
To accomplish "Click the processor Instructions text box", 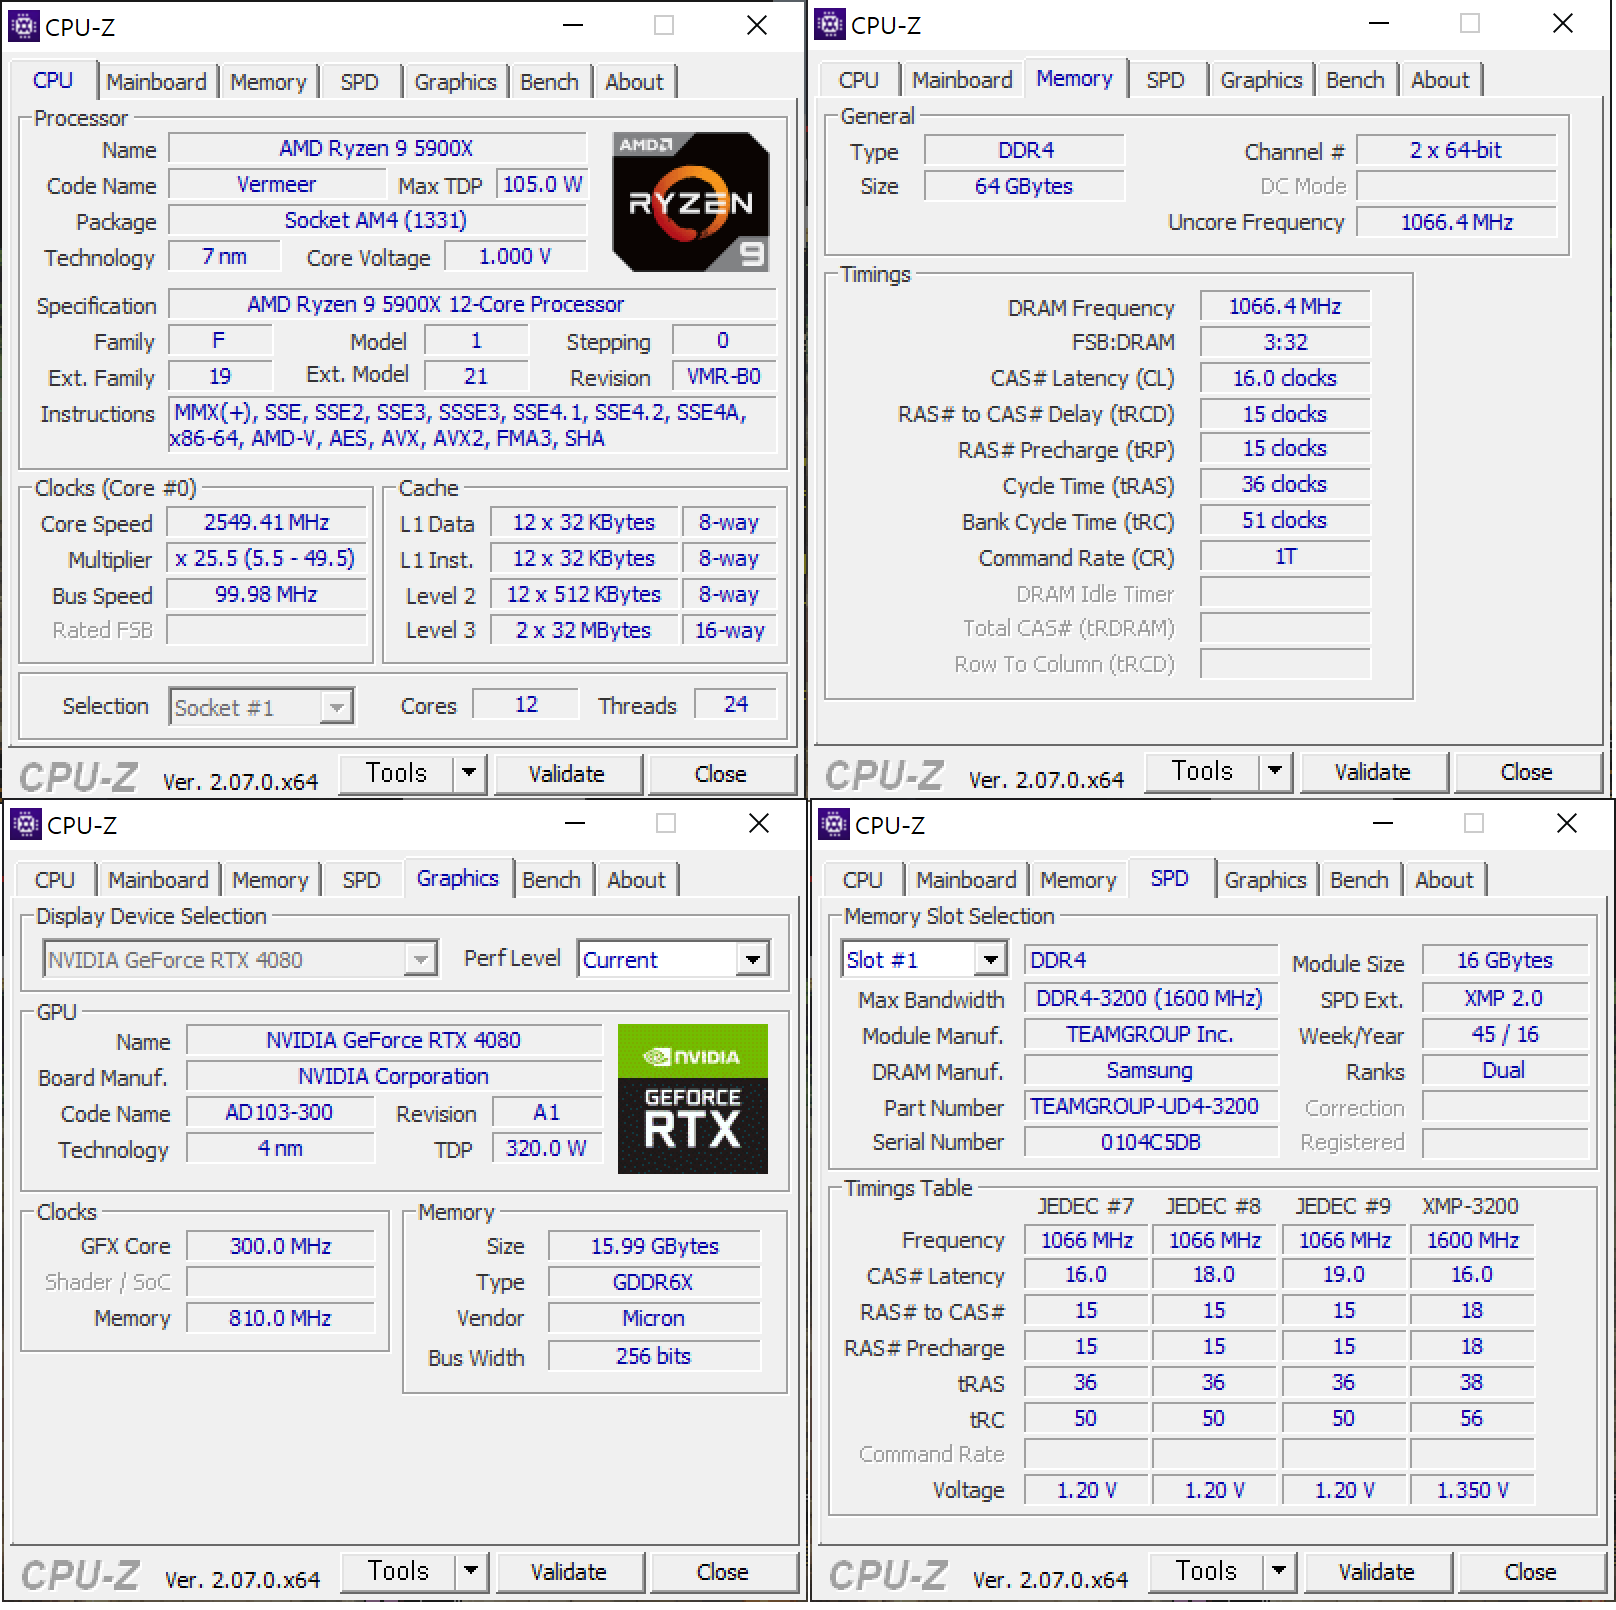I will point(472,425).
